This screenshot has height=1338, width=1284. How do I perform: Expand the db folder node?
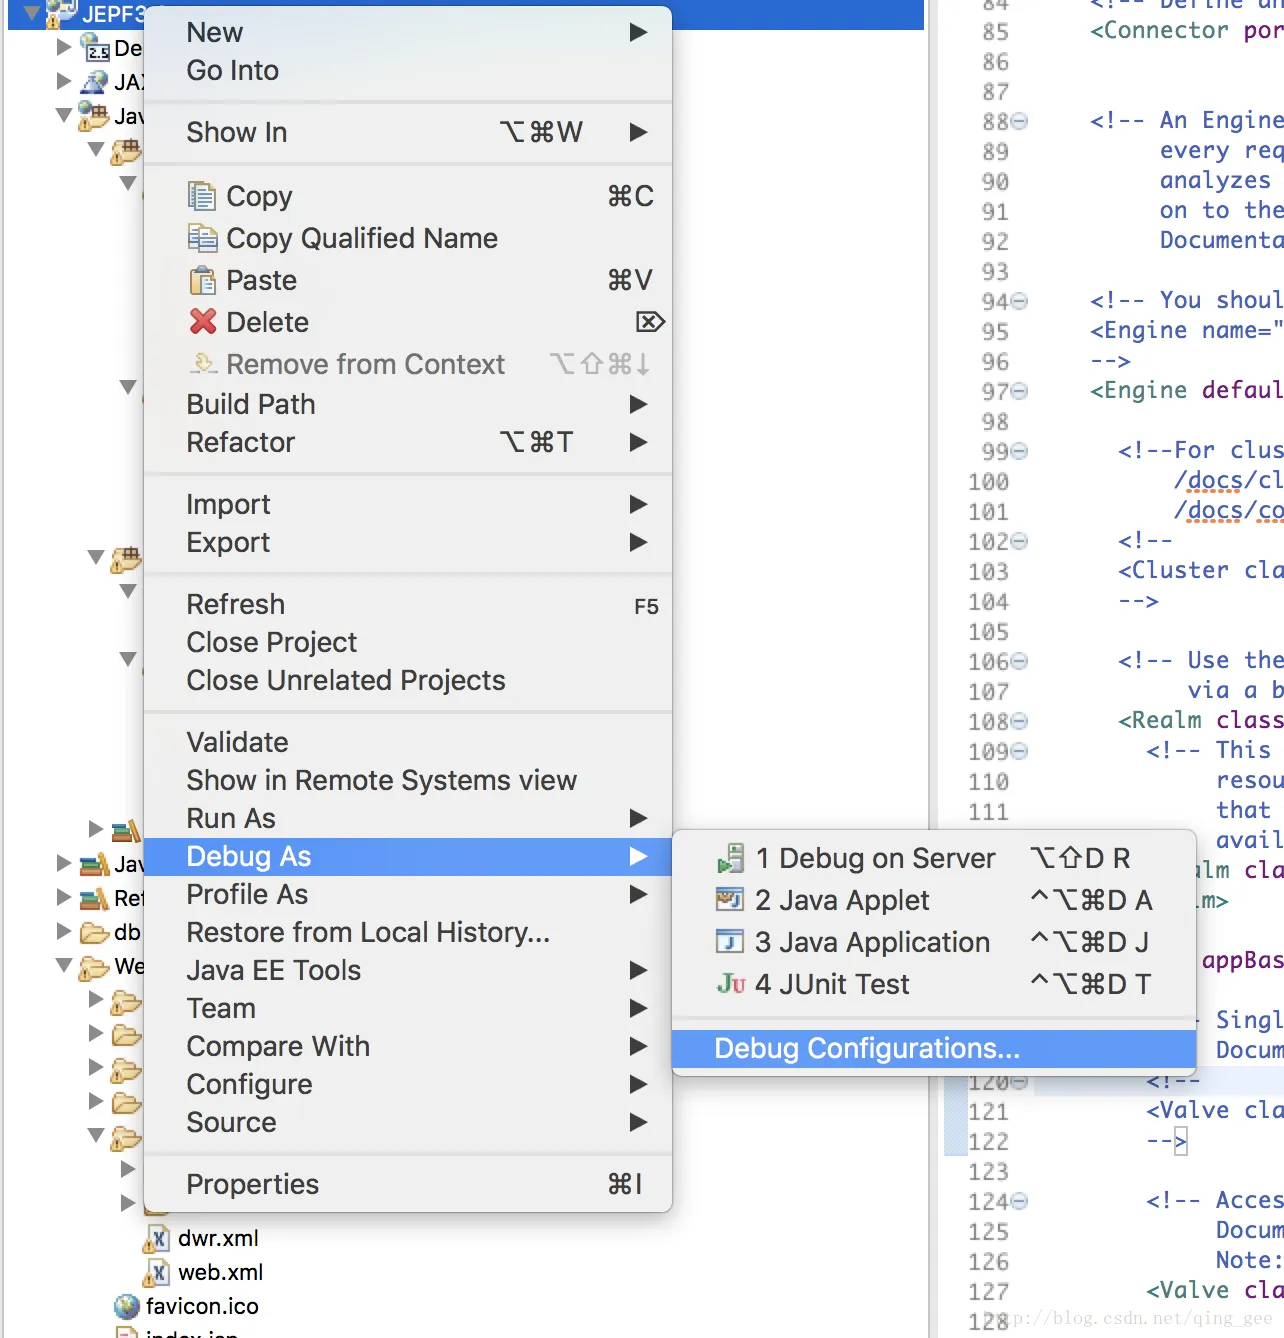point(64,931)
